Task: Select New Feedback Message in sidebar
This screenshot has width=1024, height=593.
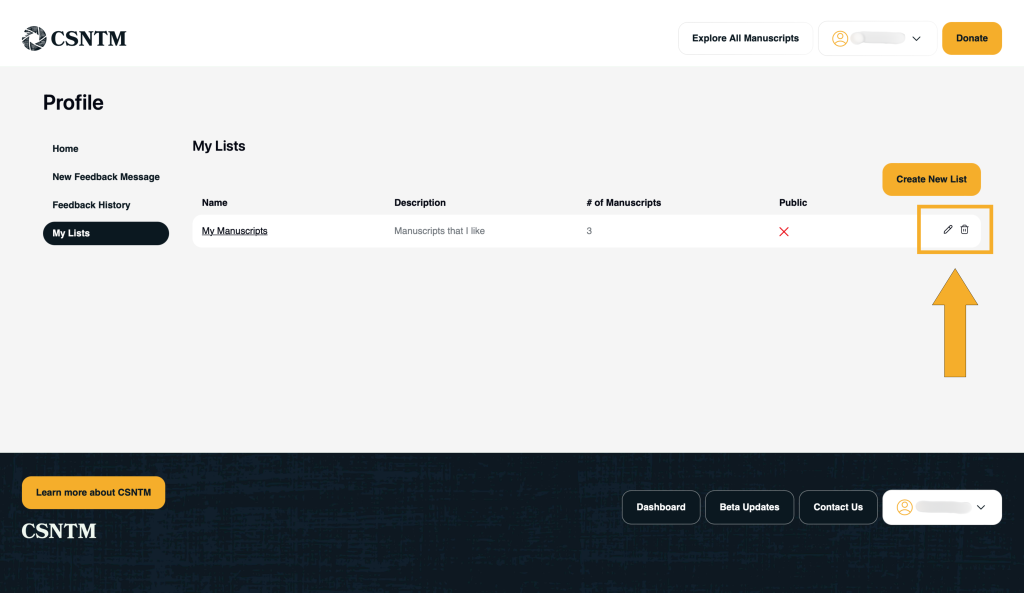Action: 106,177
